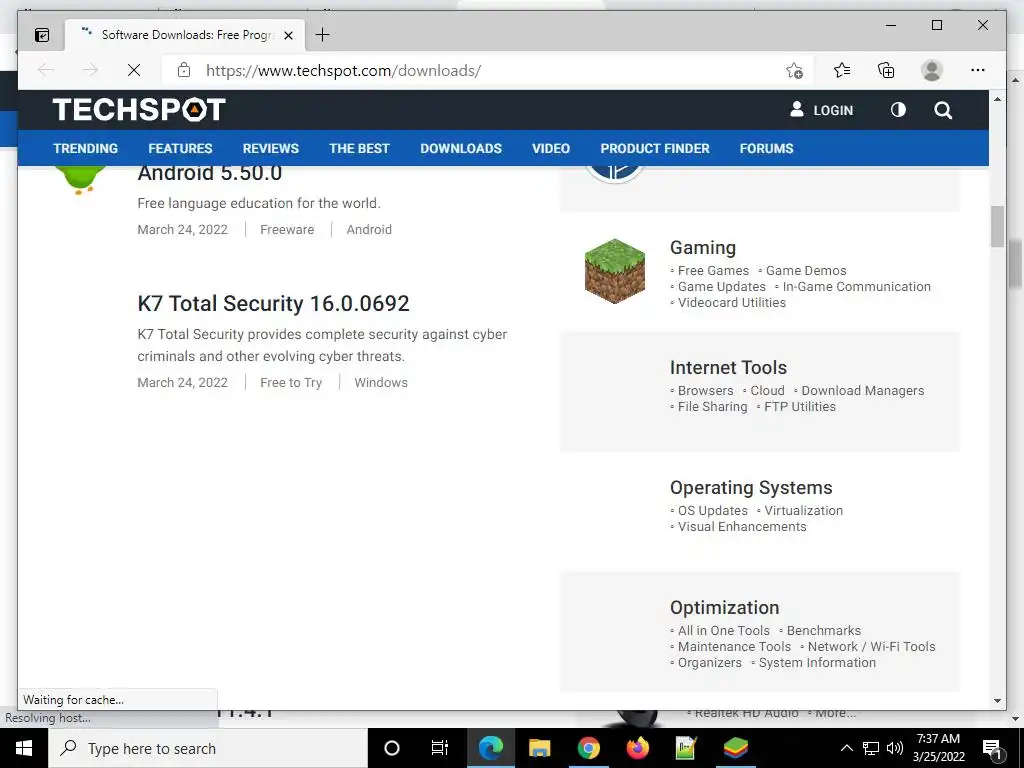Open K7 Total Security 16.0.0692 download
The height and width of the screenshot is (768, 1024).
point(274,304)
